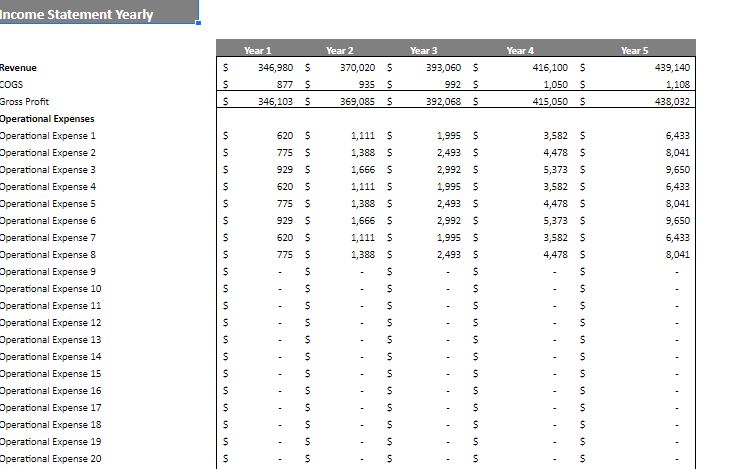Select Operational Expense 8 label
Image resolution: width=744 pixels, height=469 pixels.
coord(47,255)
